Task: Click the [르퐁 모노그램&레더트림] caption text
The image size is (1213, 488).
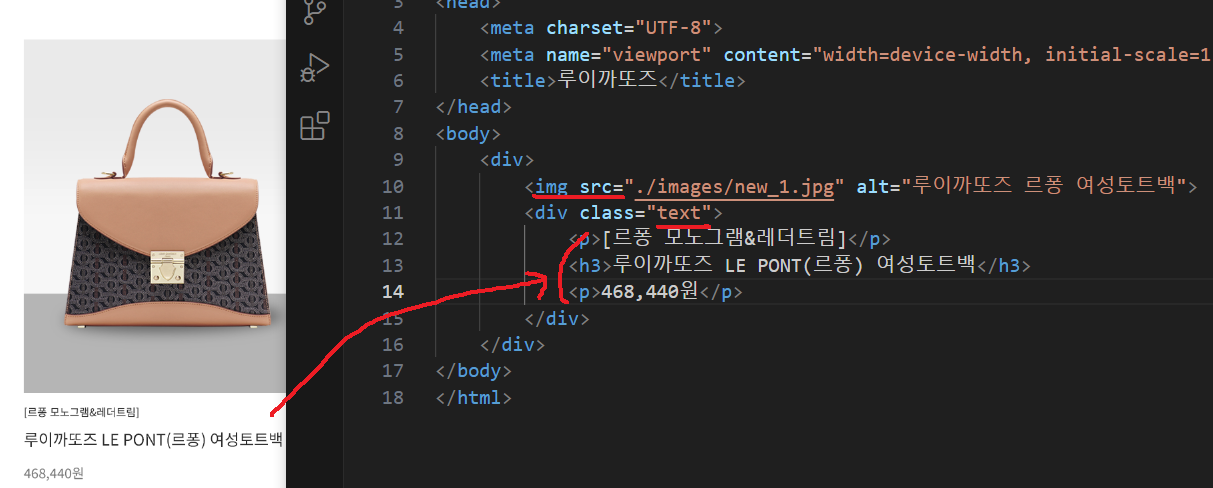Action: click(x=82, y=411)
